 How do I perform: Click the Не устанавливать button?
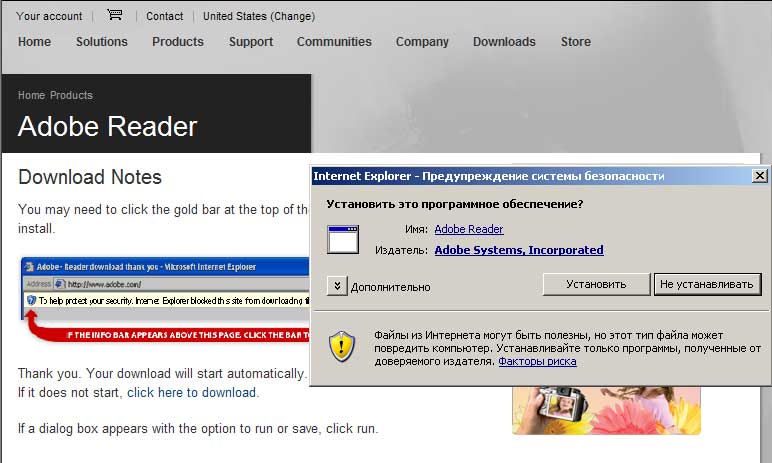coord(708,284)
